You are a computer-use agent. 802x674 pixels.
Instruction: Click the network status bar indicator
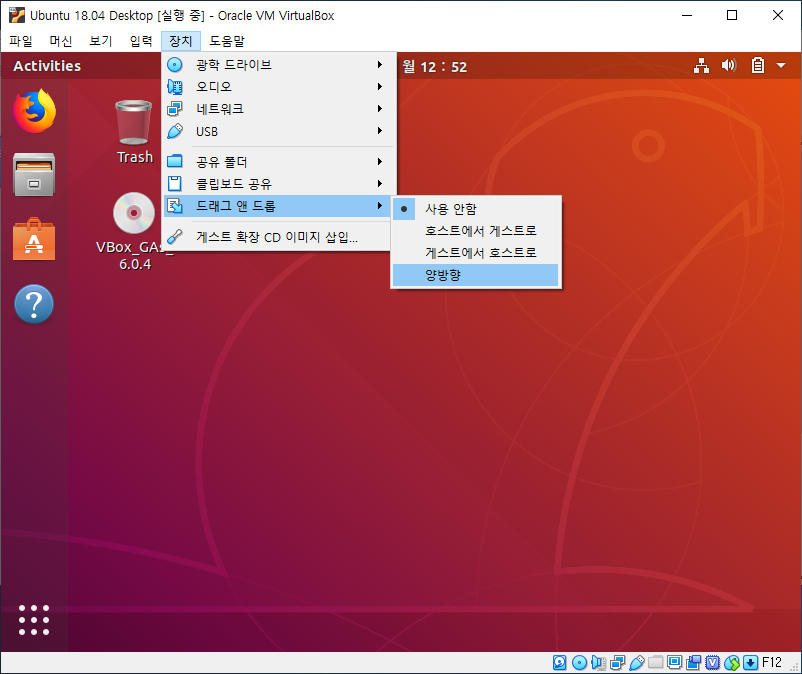pyautogui.click(x=617, y=663)
